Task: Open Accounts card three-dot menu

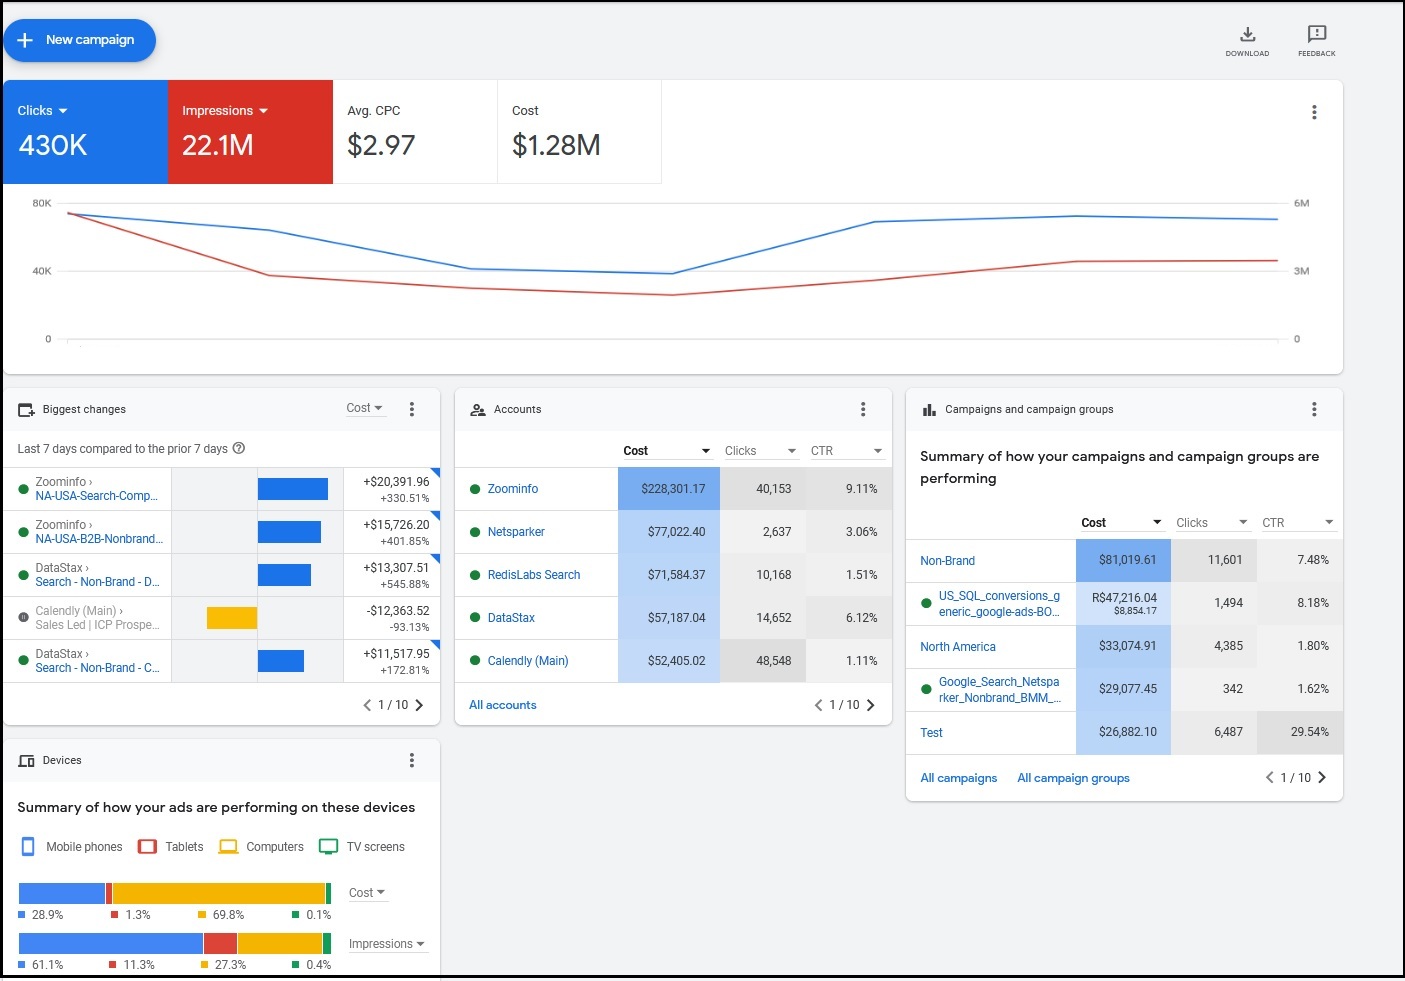Action: click(x=863, y=409)
